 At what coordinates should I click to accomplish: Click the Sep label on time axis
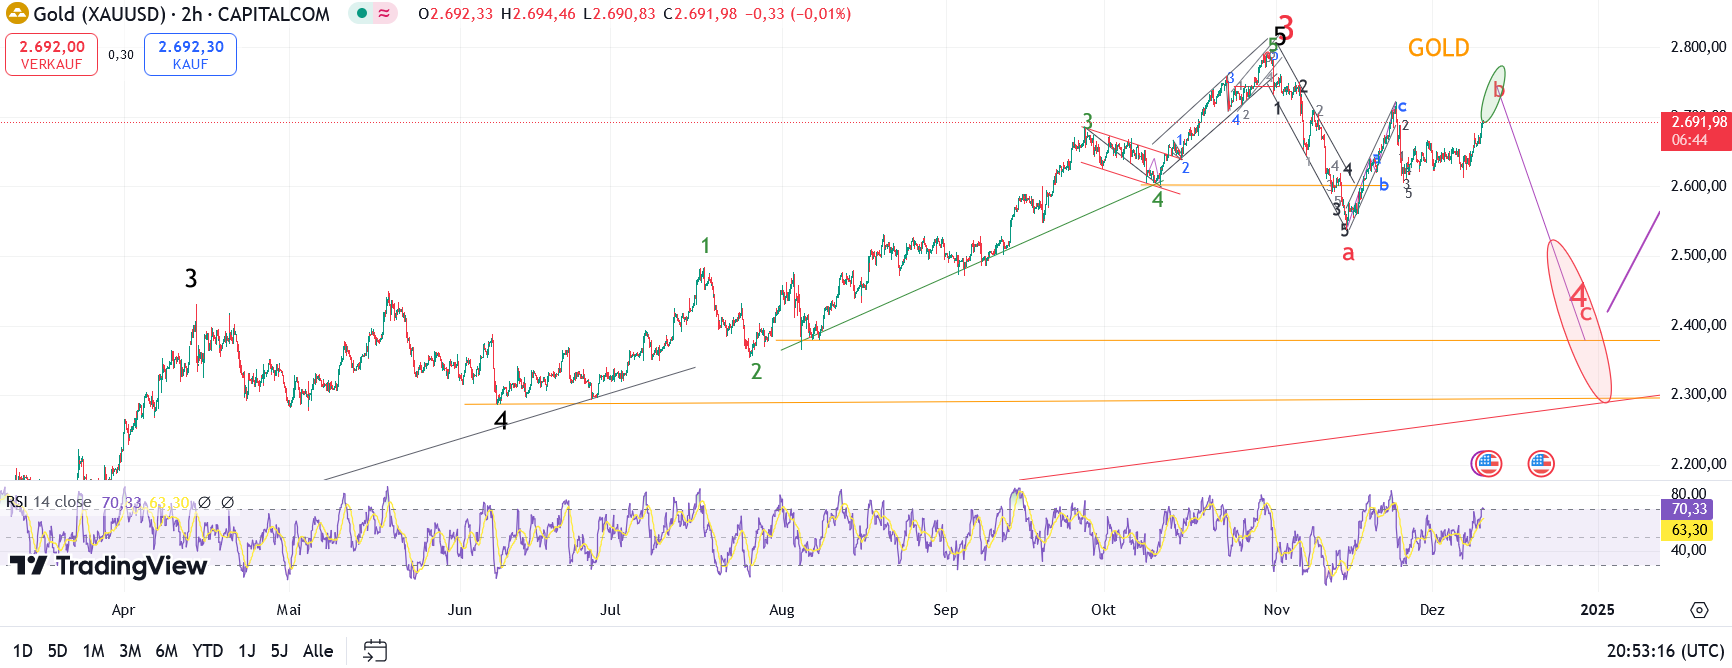[945, 610]
